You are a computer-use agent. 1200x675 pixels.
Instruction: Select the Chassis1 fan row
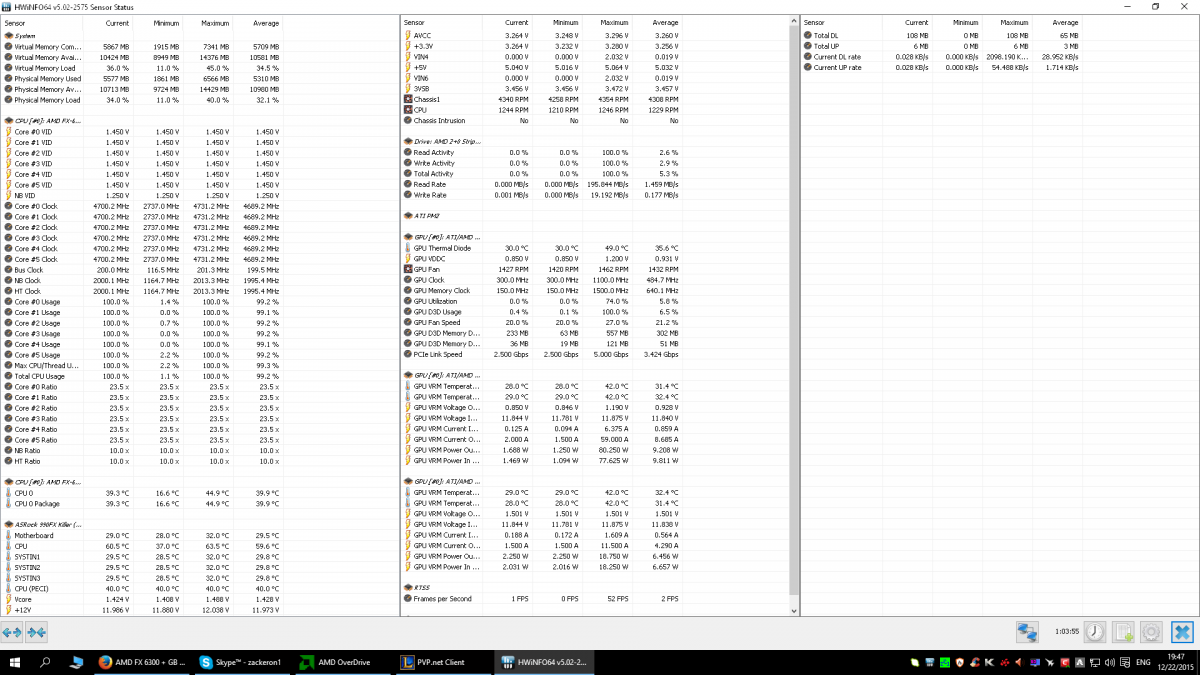(541, 100)
